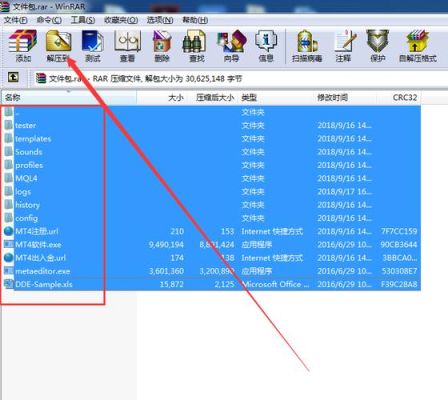The image size is (448, 400).
Task: Click the DDE-Sample.xls file icon
Action: coord(9,284)
